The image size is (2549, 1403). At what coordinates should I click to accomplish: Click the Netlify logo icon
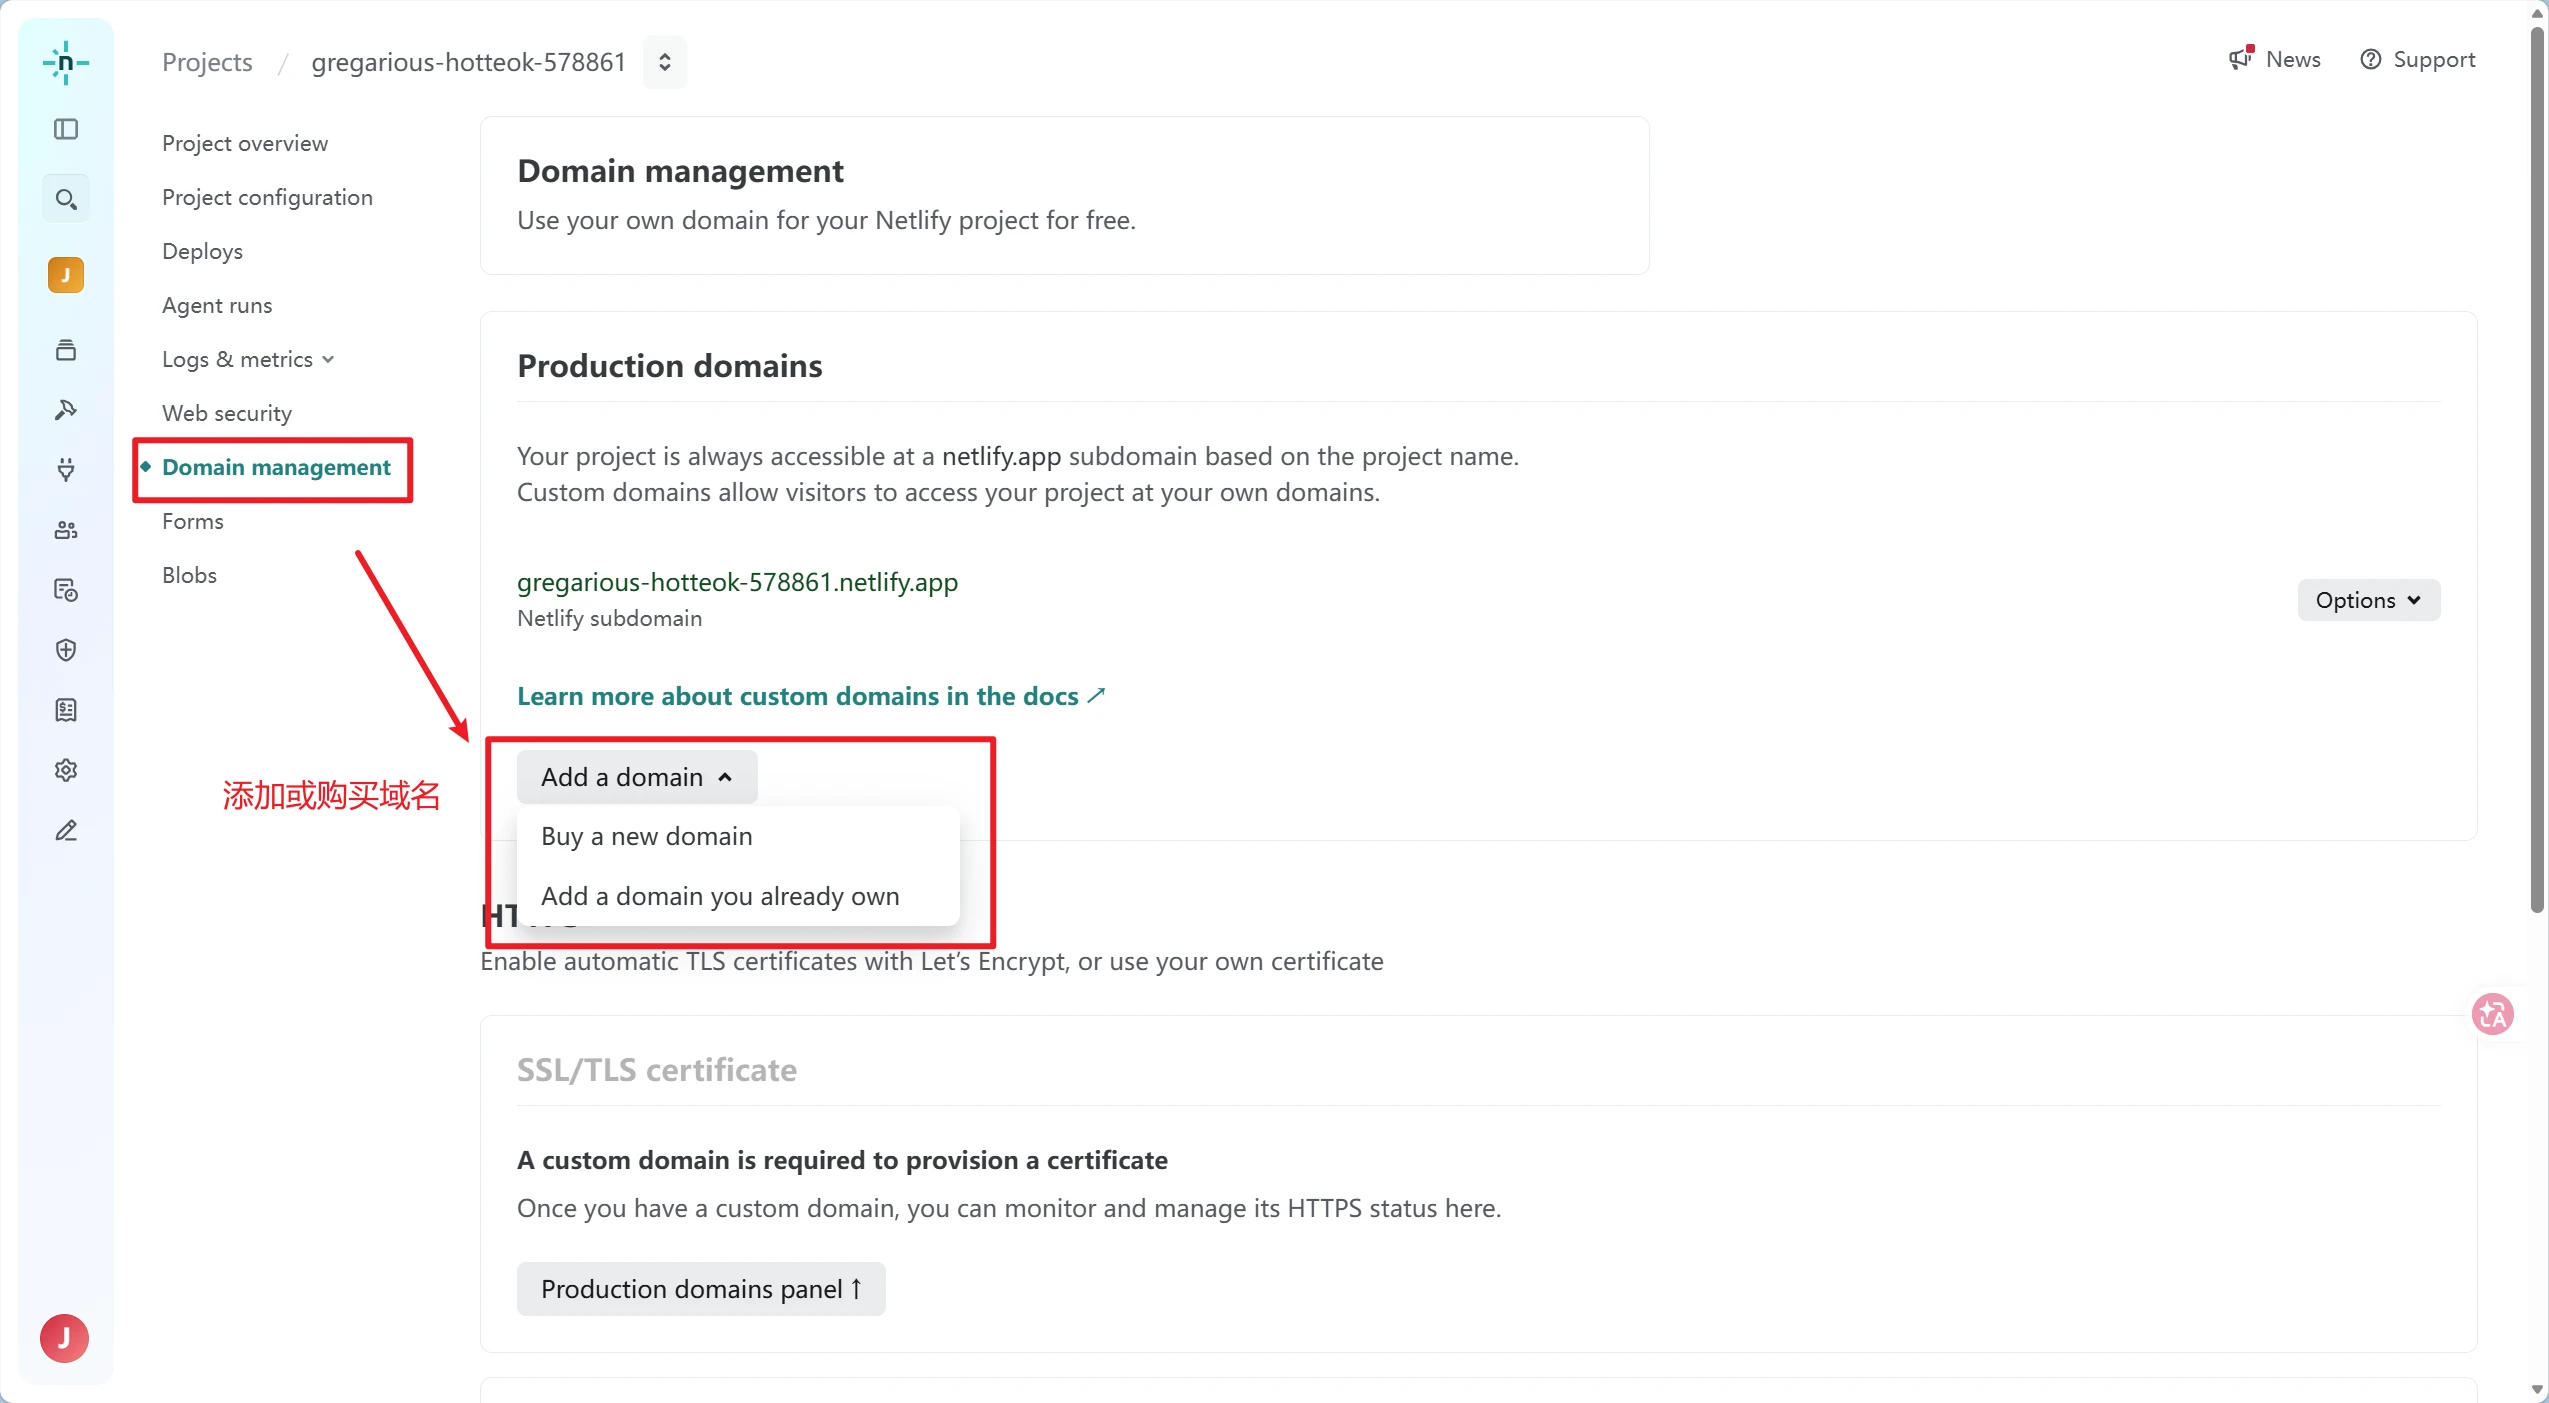66,63
